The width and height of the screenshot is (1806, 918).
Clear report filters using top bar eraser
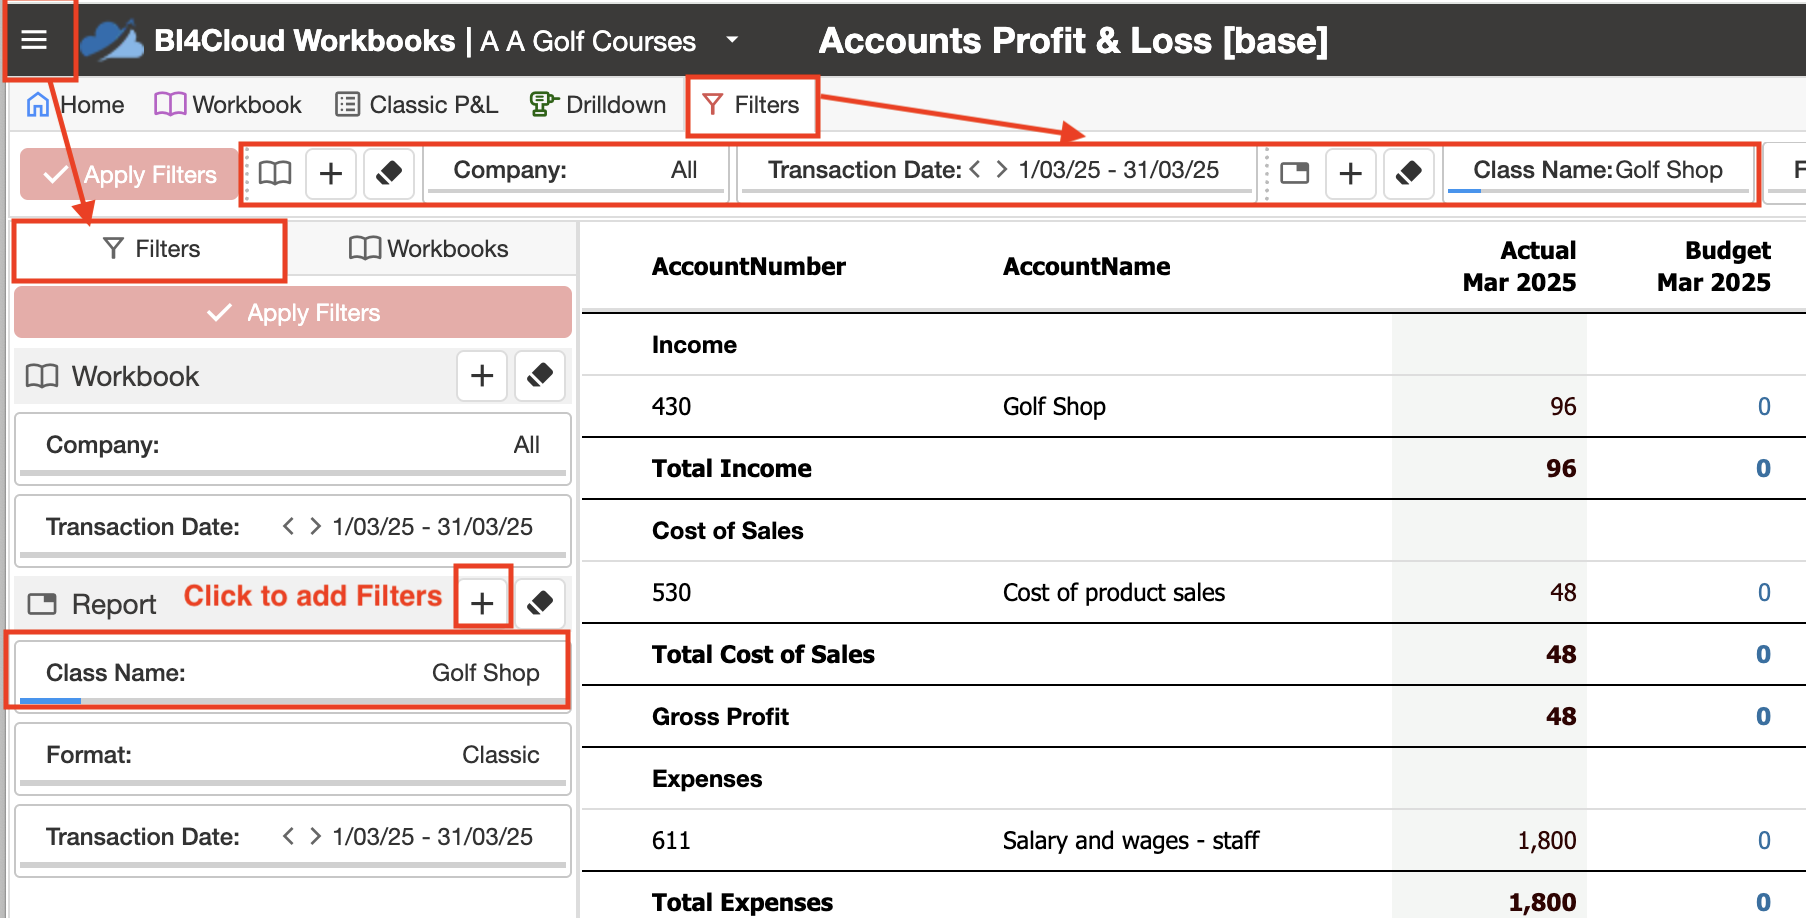1409,174
